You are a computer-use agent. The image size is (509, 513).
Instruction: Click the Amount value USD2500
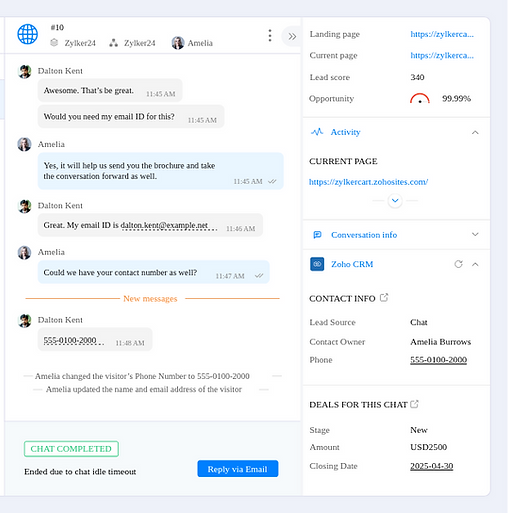[428, 447]
